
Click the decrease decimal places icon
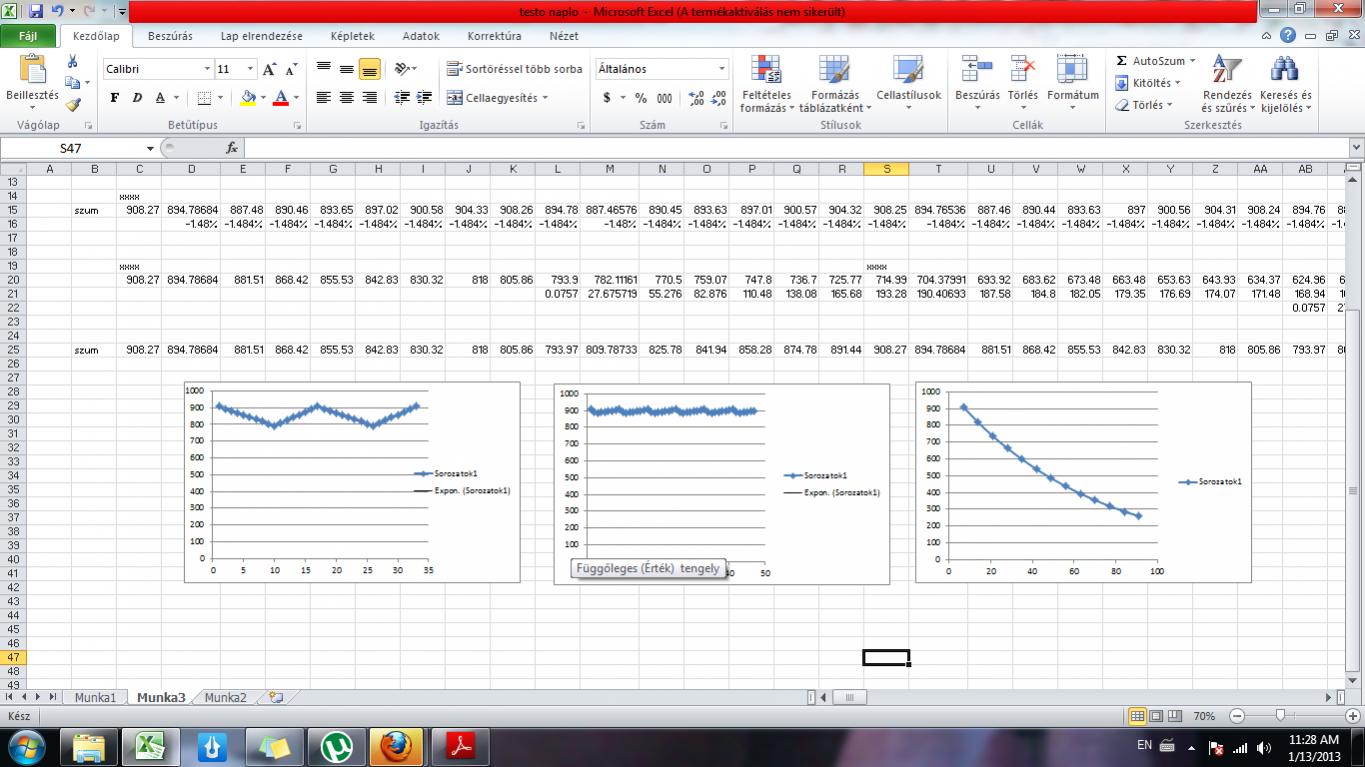[719, 98]
